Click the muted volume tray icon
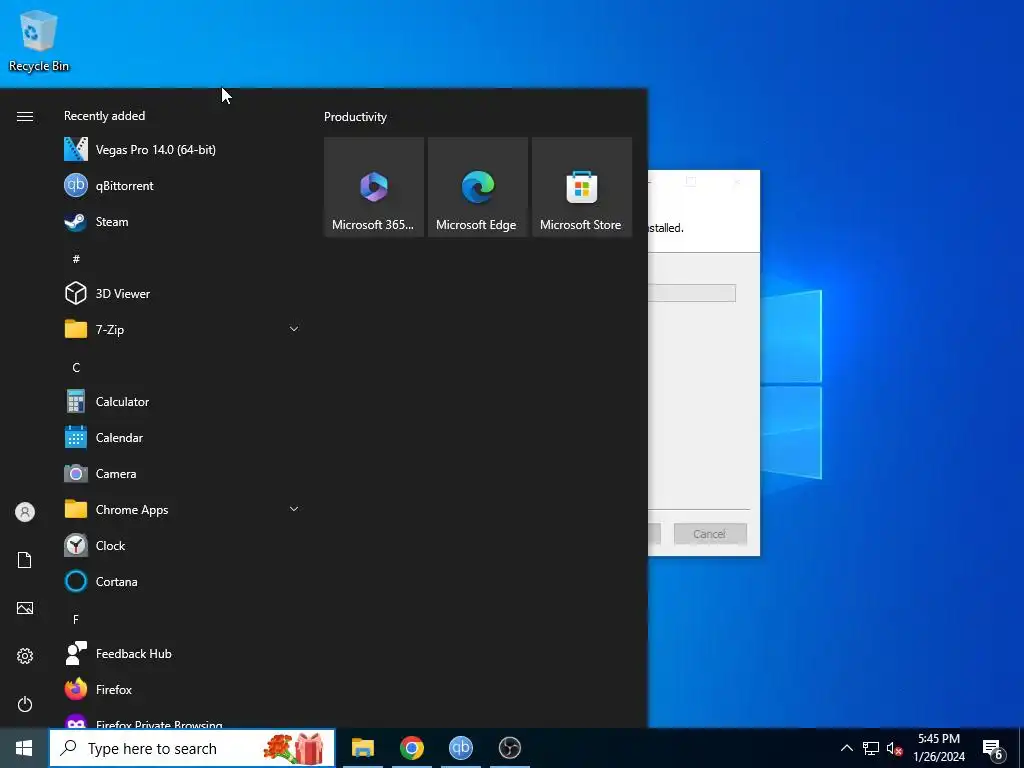The width and height of the screenshot is (1024, 768). coord(894,748)
